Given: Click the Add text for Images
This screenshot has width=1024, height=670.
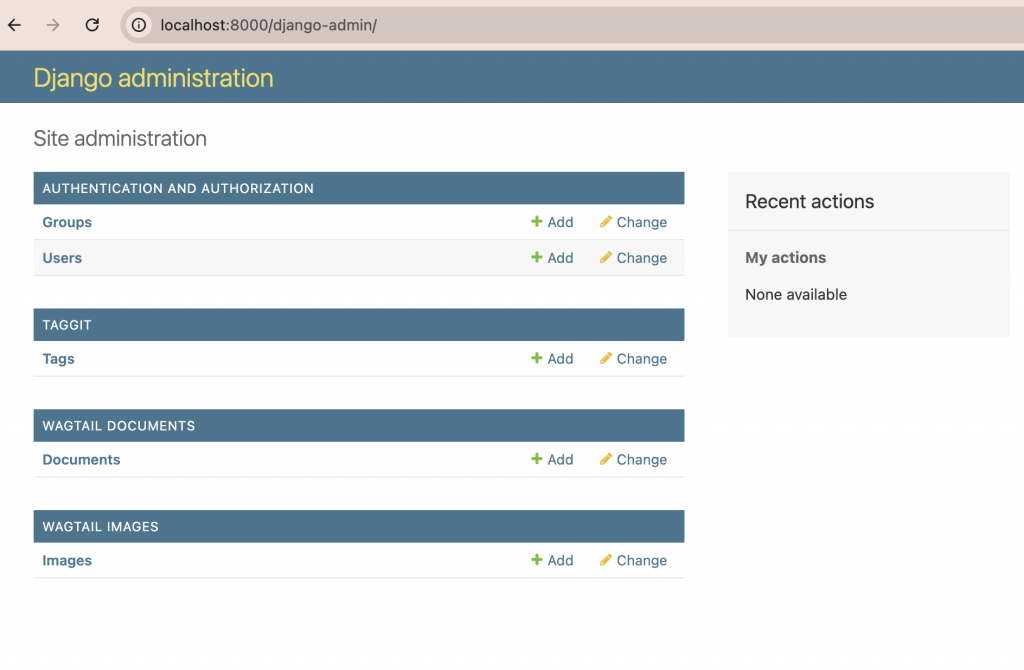Looking at the screenshot, I should click(x=560, y=560).
